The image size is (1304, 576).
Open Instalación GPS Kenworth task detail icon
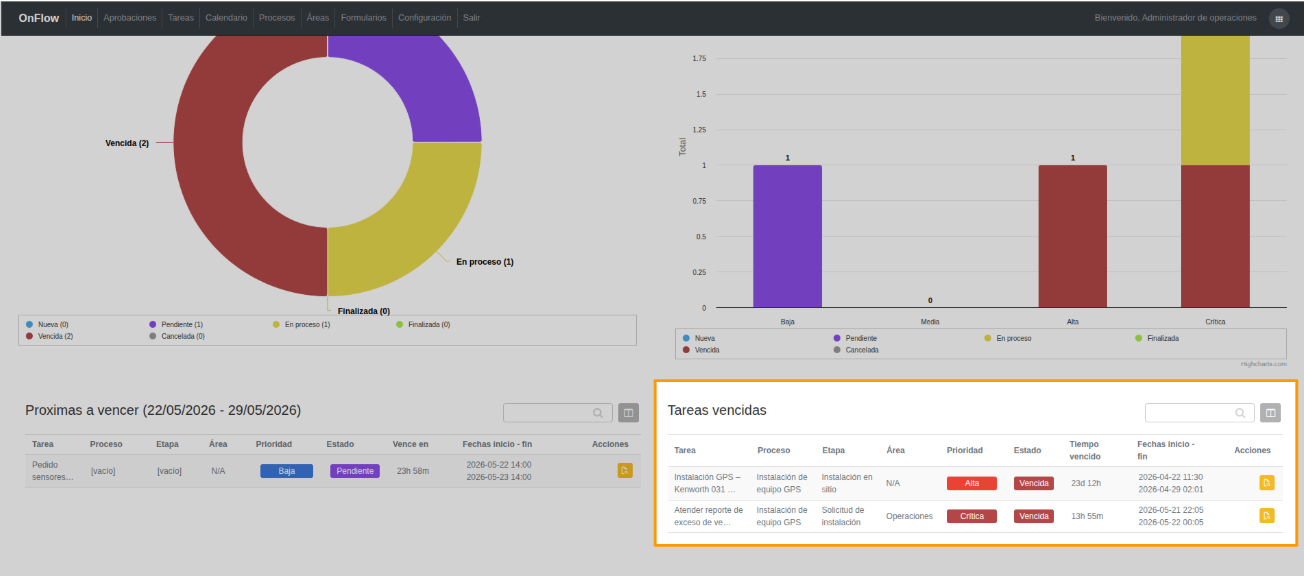[x=1267, y=483]
